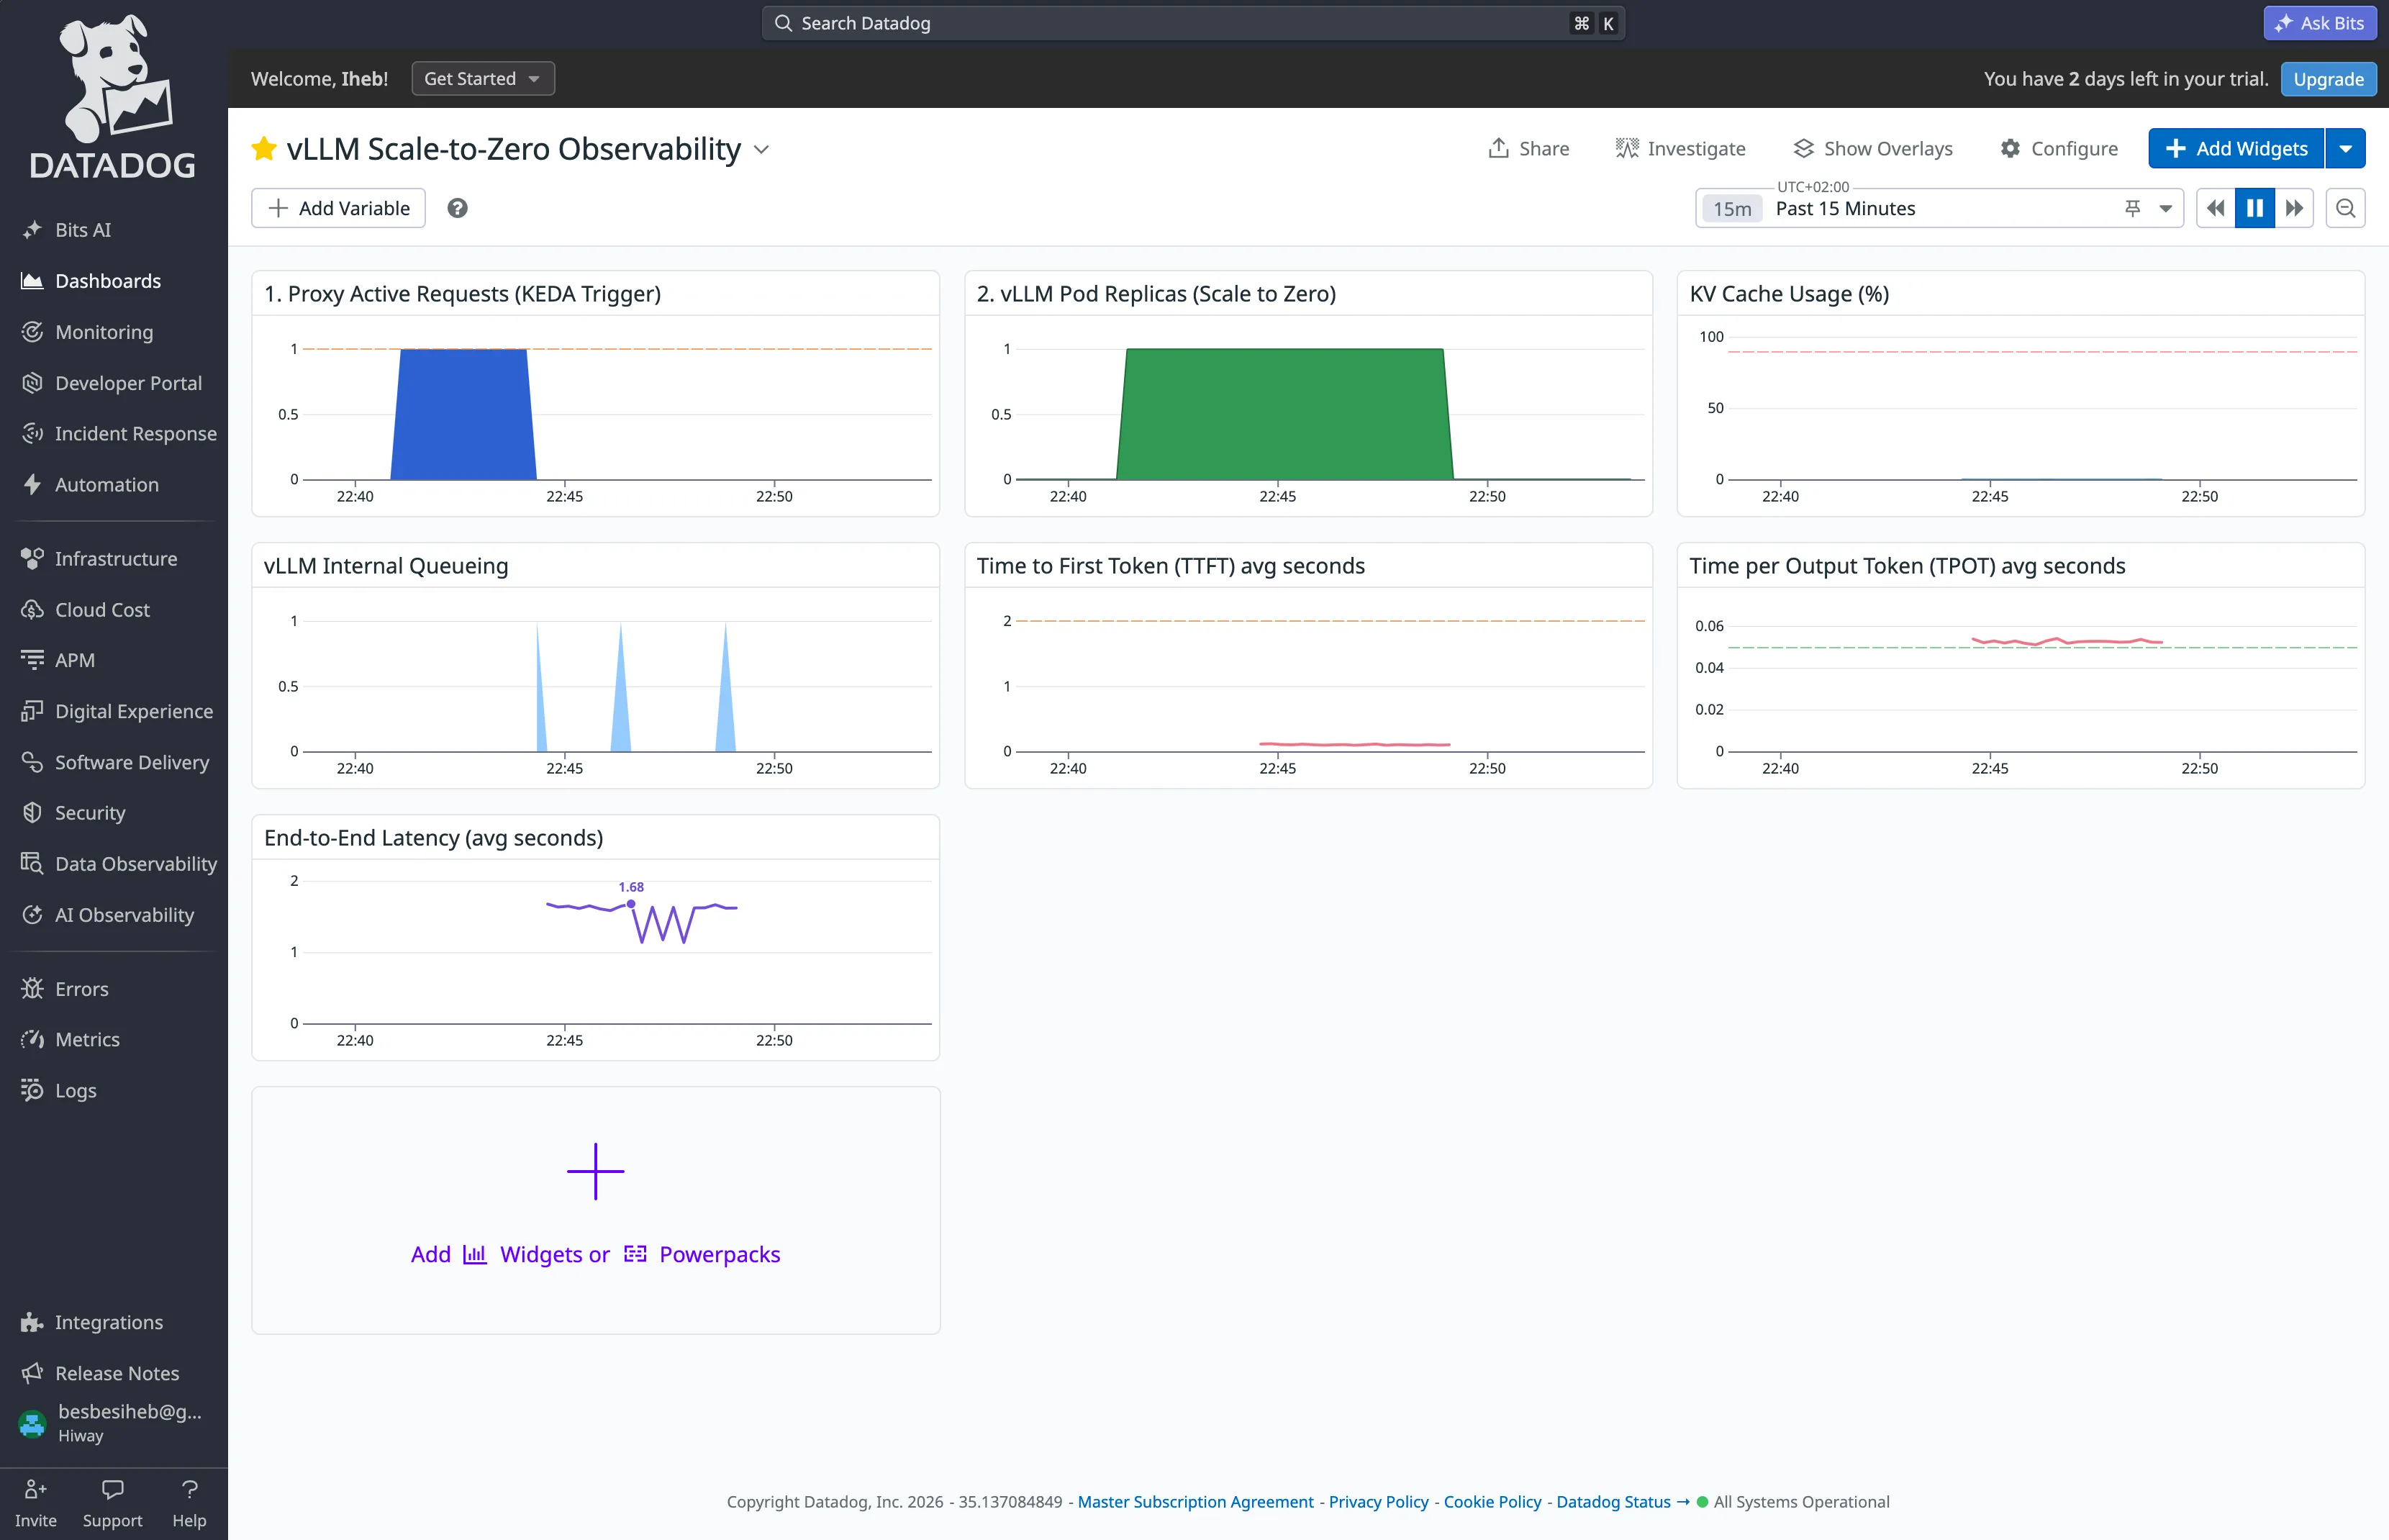Click Share dashboard
The height and width of the screenshot is (1540, 2389).
1529,149
